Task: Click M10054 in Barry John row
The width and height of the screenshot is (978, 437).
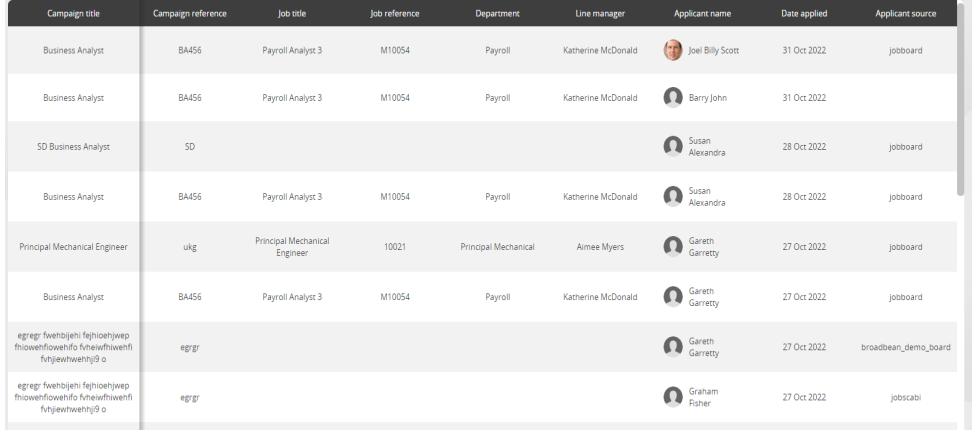Action: tap(395, 98)
